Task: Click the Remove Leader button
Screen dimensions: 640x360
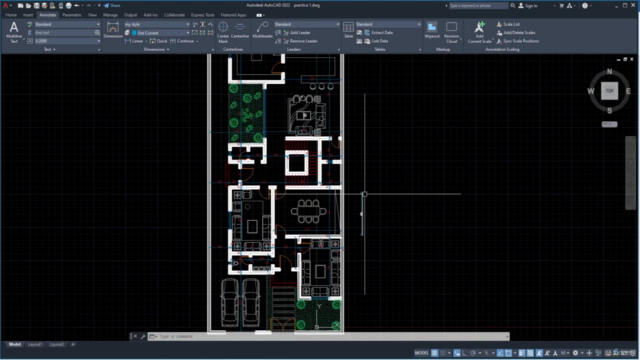Action: tap(300, 41)
